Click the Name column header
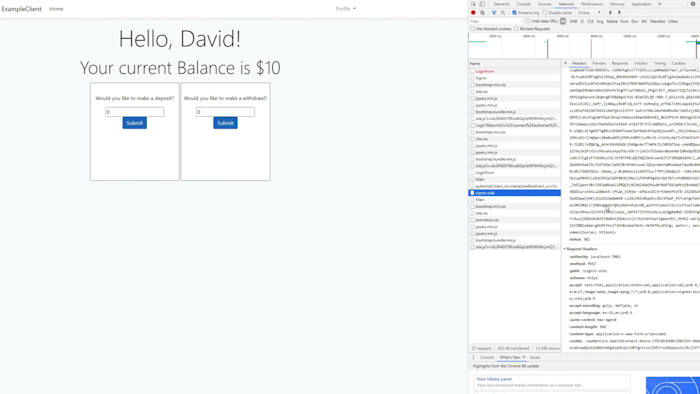 515,63
